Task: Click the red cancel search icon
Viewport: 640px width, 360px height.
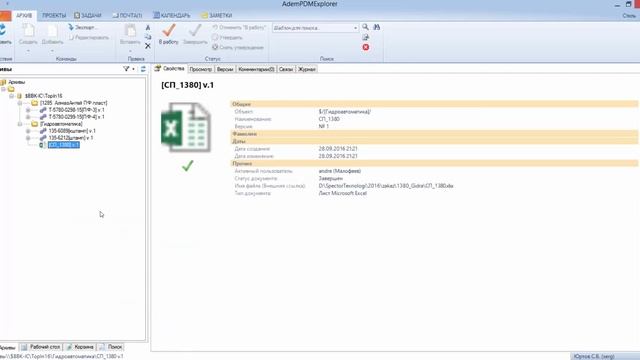Action: (x=366, y=47)
